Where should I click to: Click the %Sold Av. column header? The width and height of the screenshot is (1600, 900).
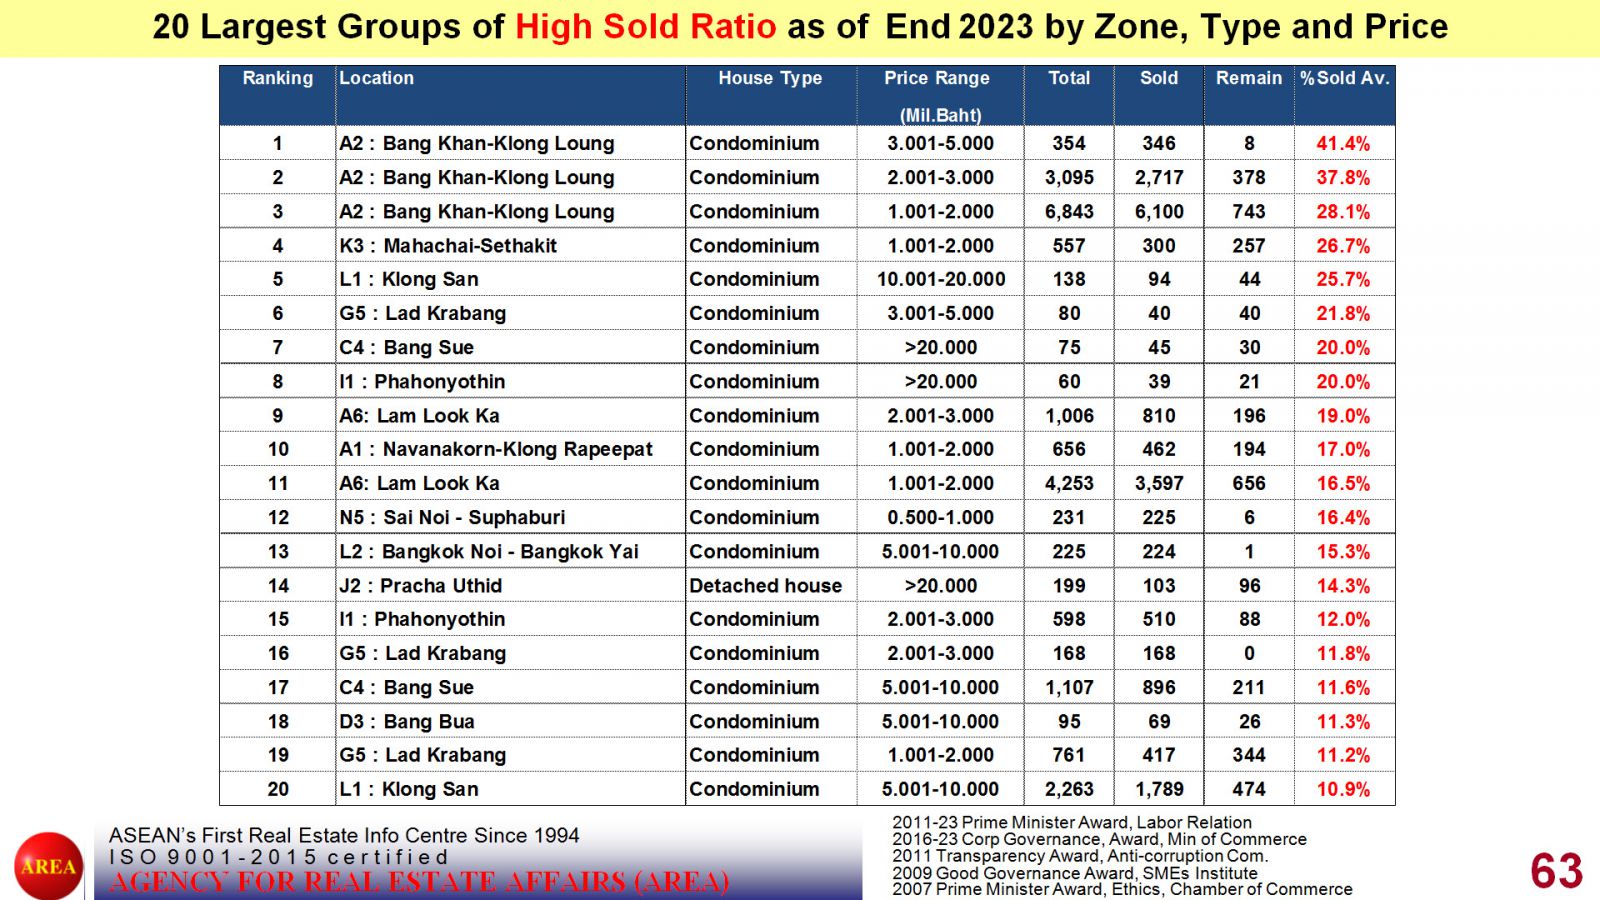point(1345,78)
